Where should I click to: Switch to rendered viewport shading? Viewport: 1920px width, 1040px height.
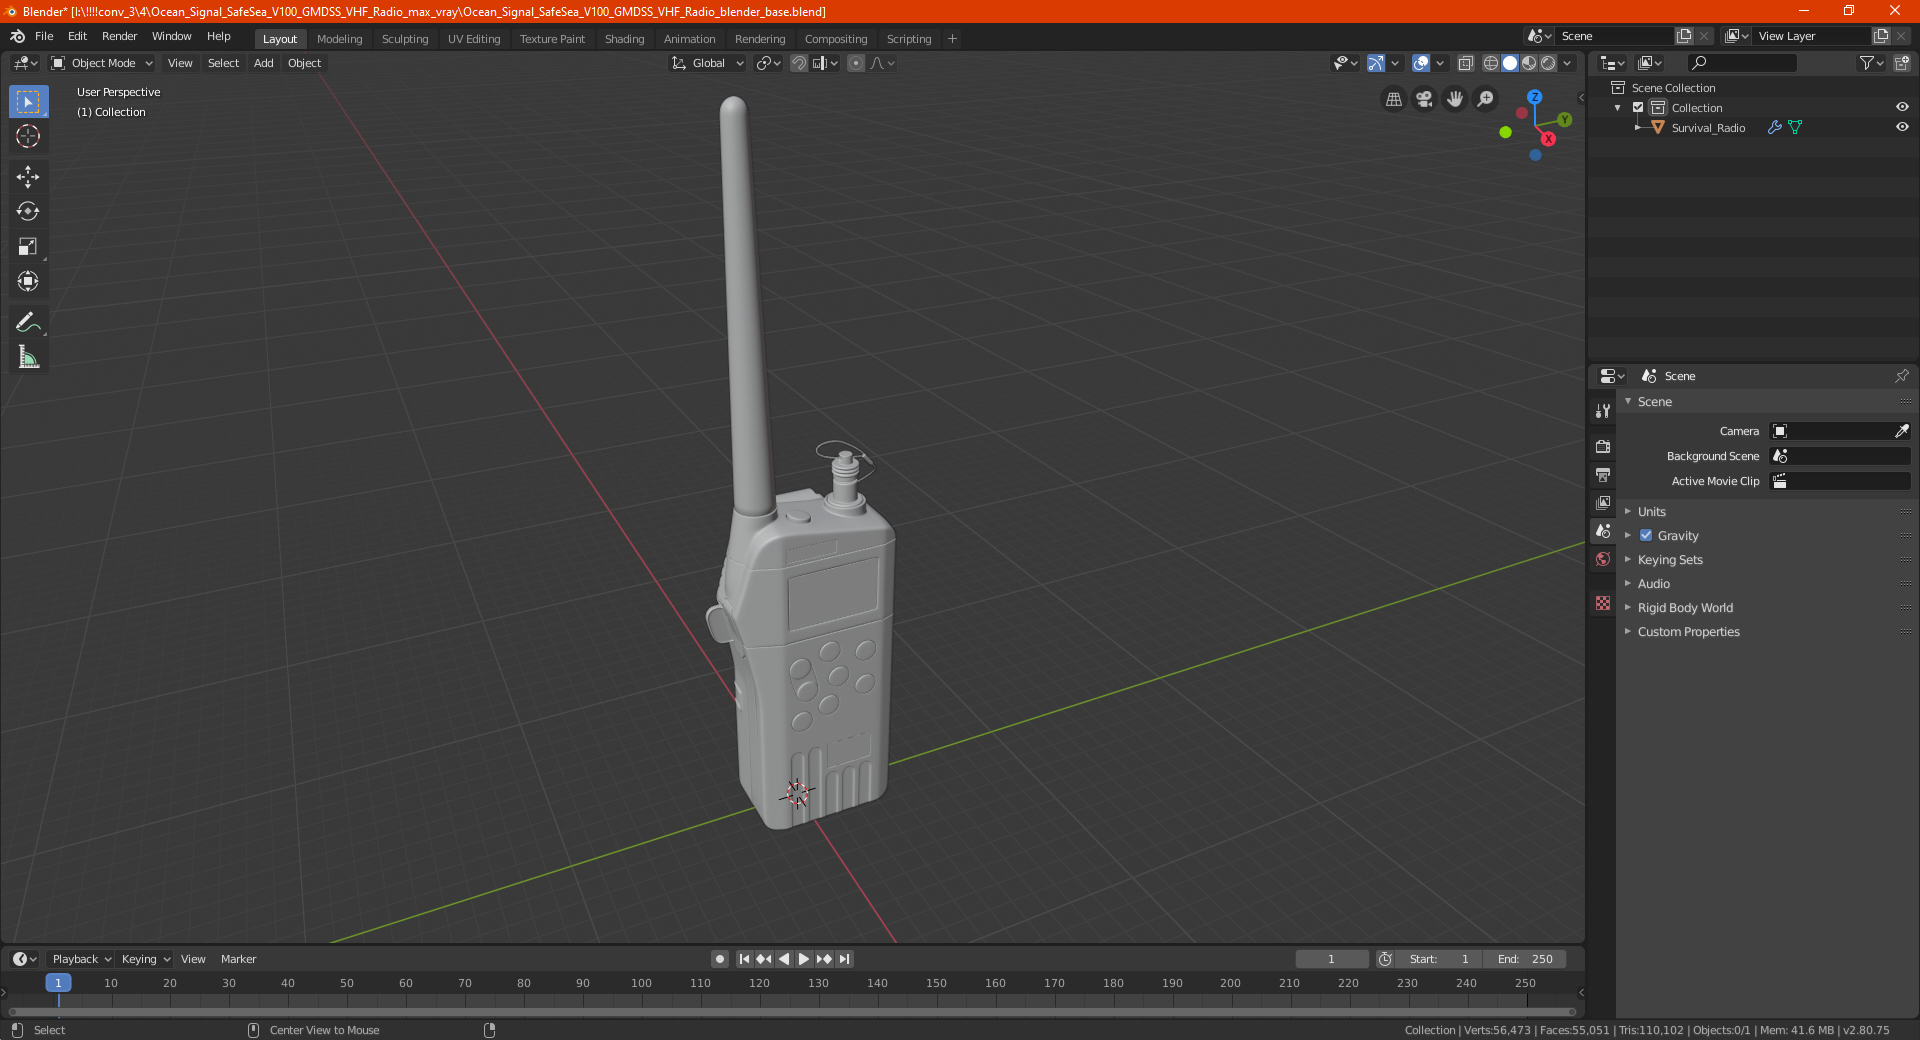1548,63
